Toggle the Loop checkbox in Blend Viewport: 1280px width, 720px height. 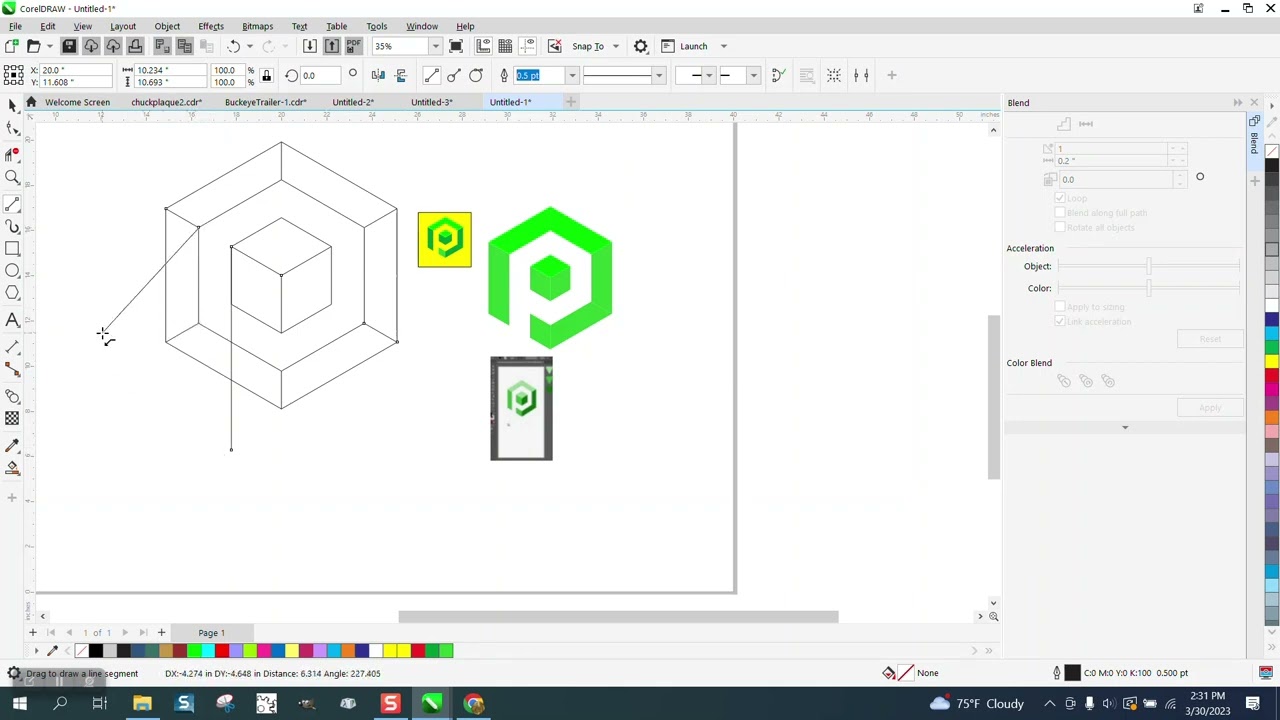point(1060,198)
